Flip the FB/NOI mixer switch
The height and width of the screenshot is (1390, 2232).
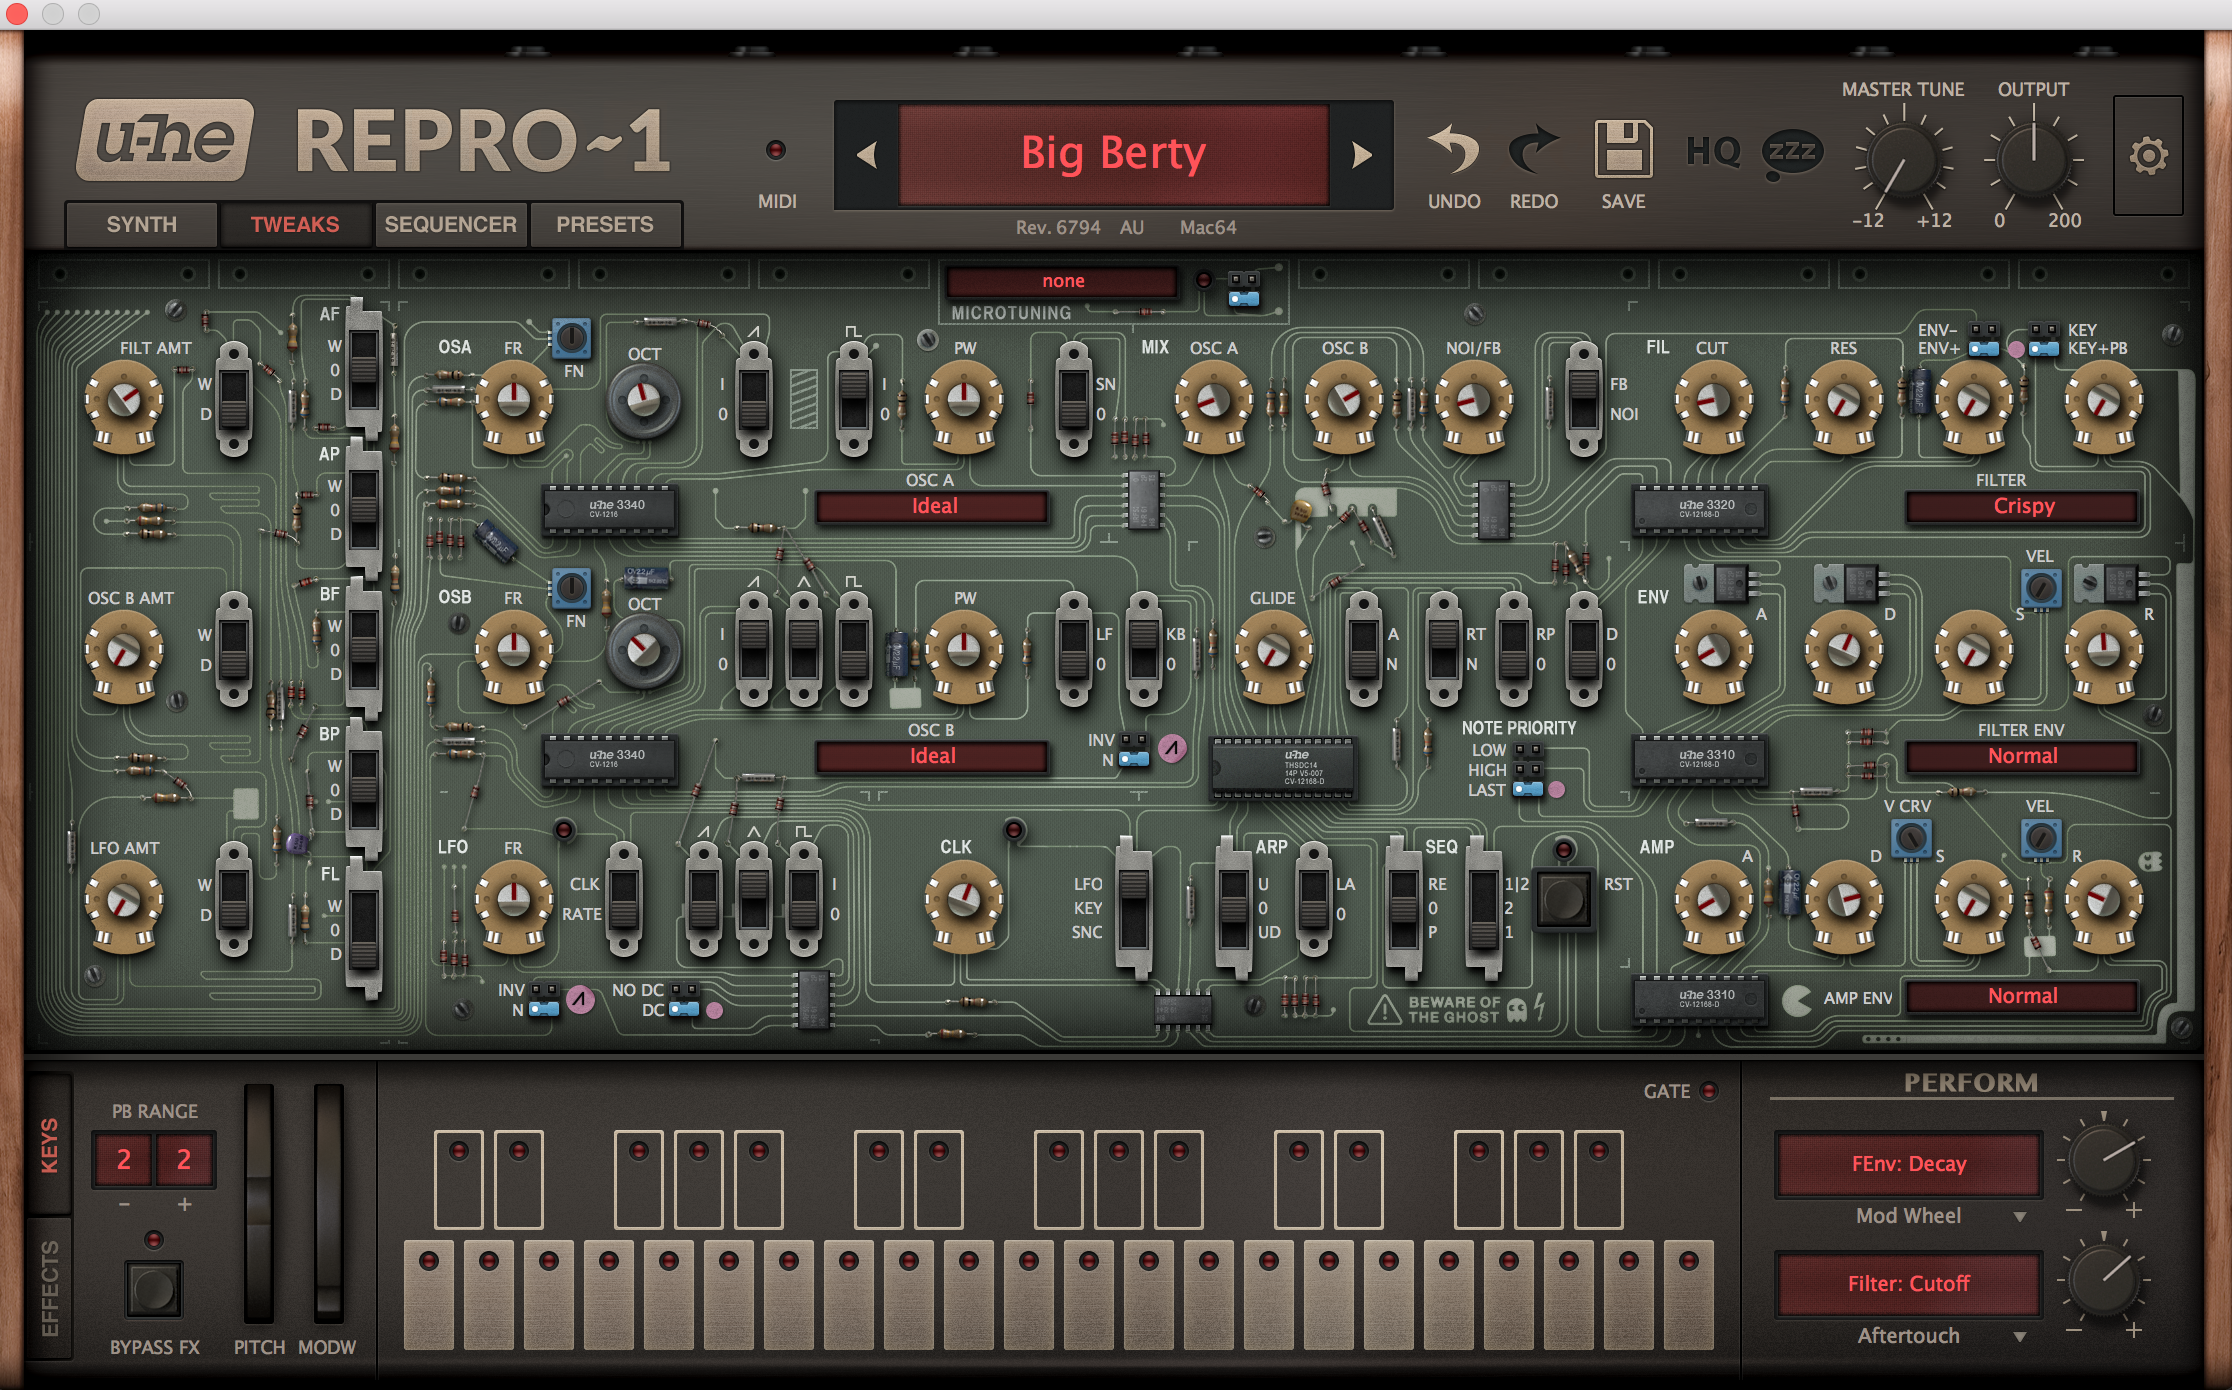coord(1584,399)
